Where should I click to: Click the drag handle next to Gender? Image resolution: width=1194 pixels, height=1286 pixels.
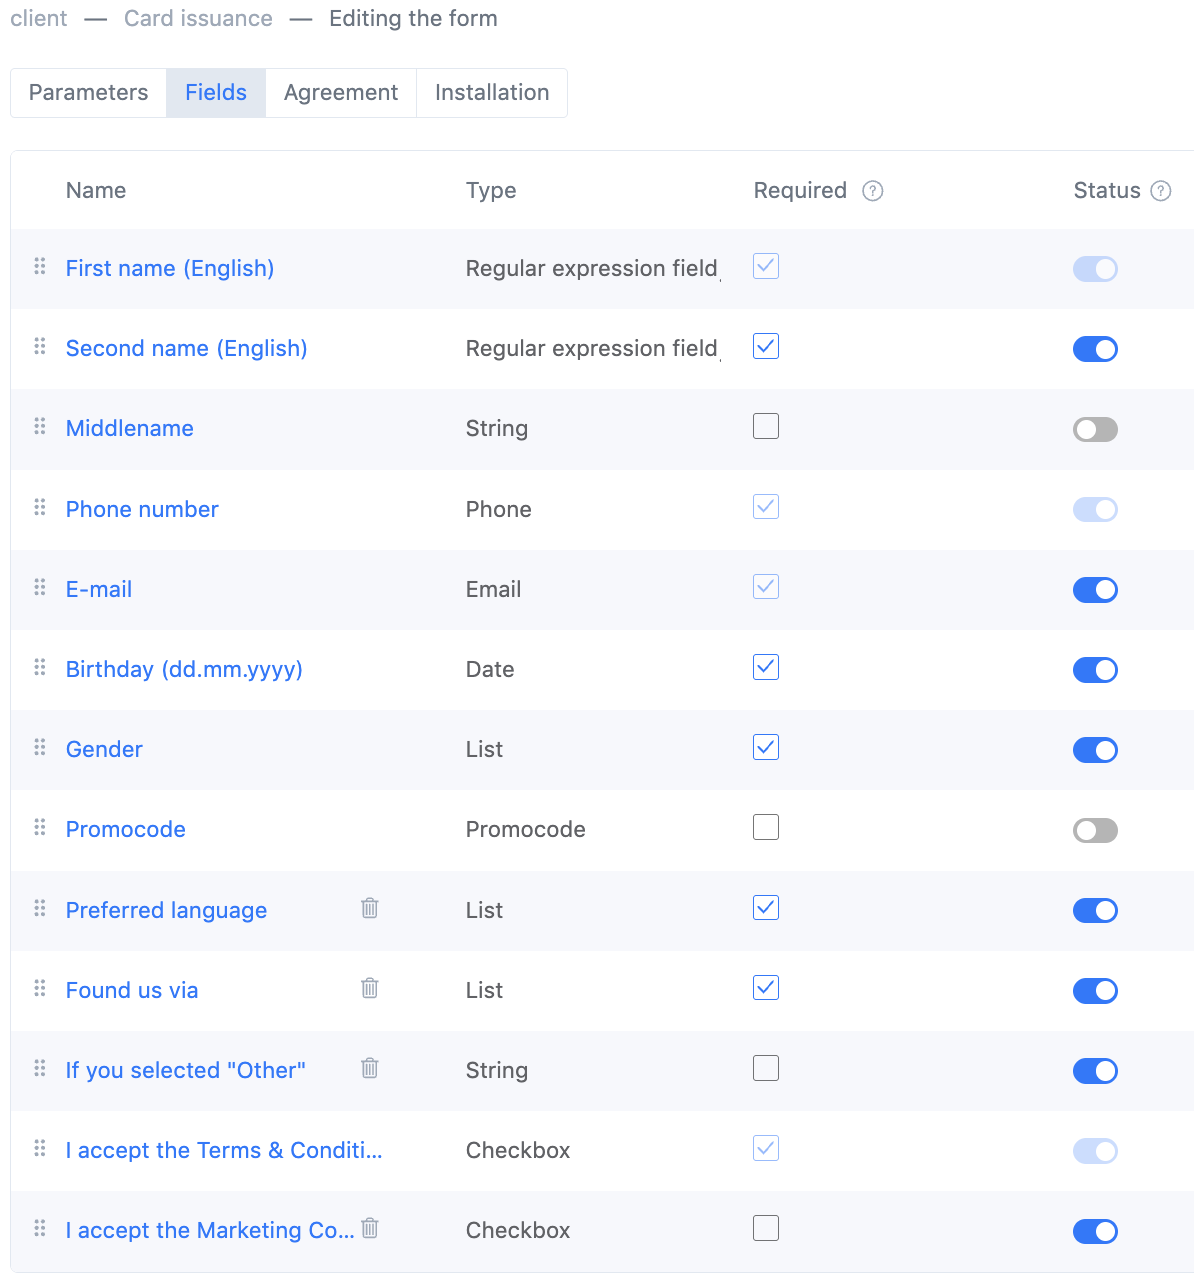coord(40,748)
